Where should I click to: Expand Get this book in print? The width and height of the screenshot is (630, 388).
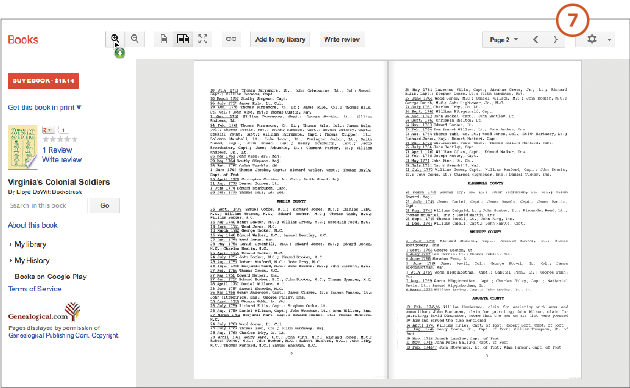(45, 107)
